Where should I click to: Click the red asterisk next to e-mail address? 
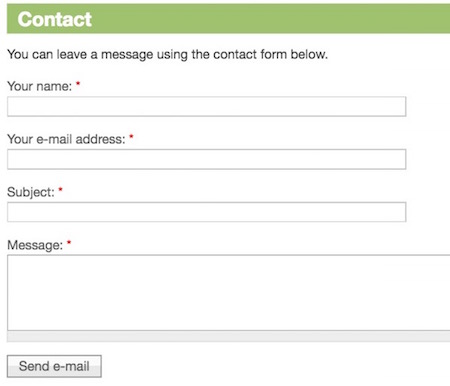[x=131, y=136]
